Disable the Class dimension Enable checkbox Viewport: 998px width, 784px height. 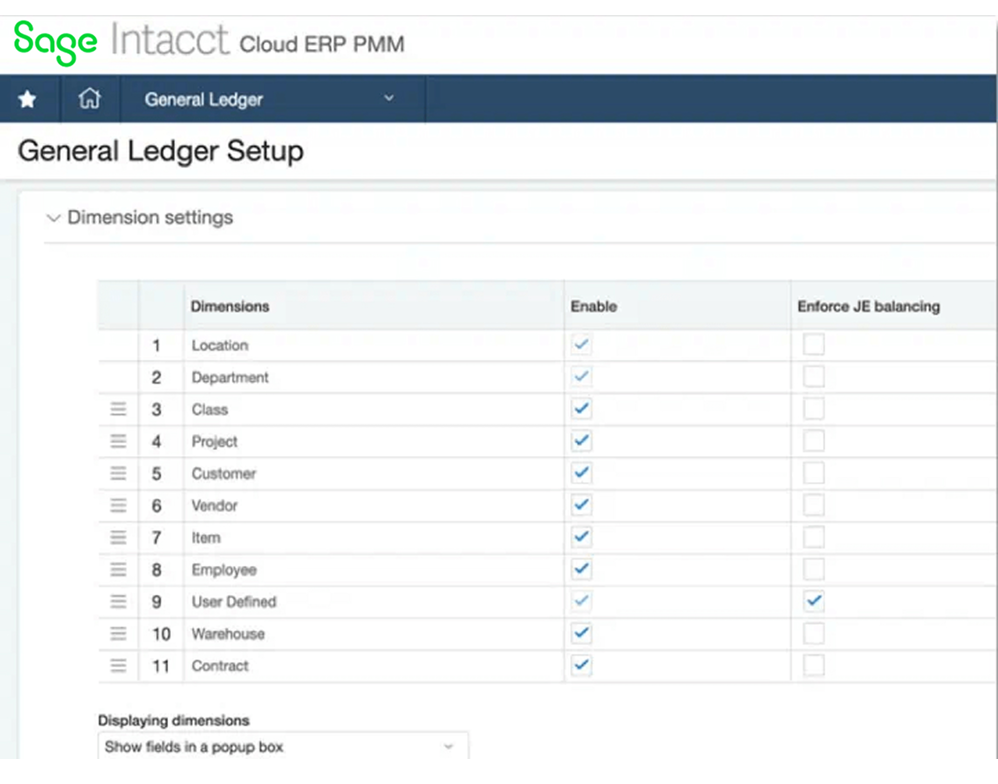pyautogui.click(x=581, y=409)
